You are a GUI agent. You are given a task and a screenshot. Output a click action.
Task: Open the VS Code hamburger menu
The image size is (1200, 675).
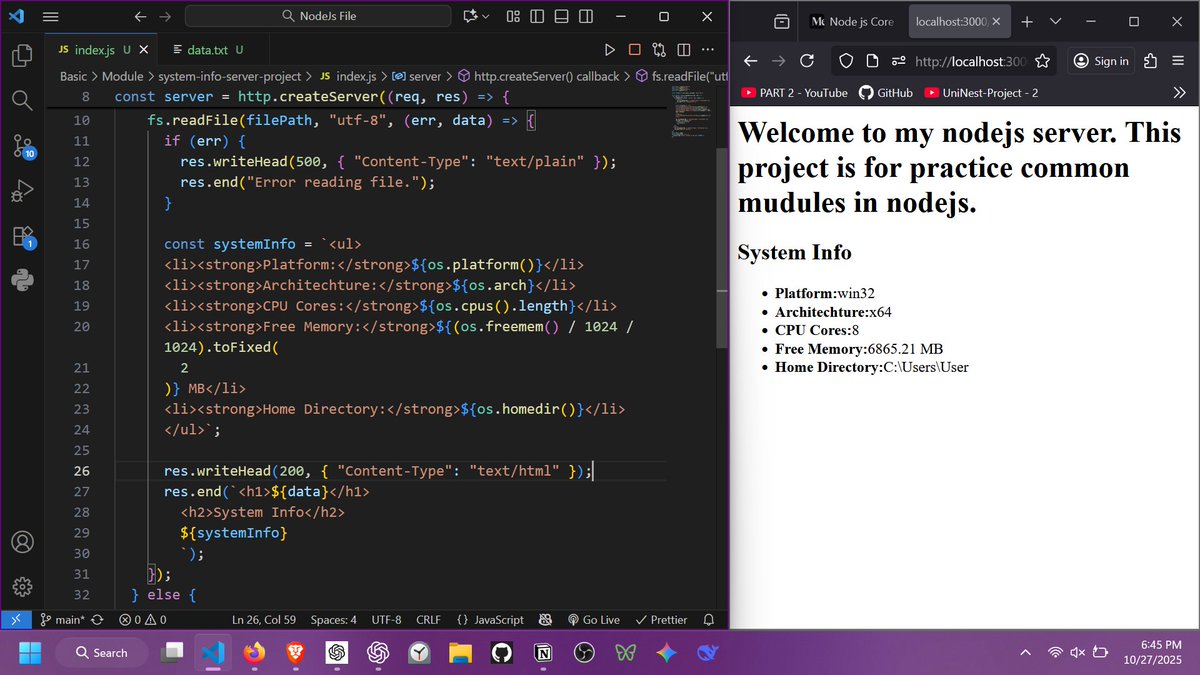coord(50,16)
